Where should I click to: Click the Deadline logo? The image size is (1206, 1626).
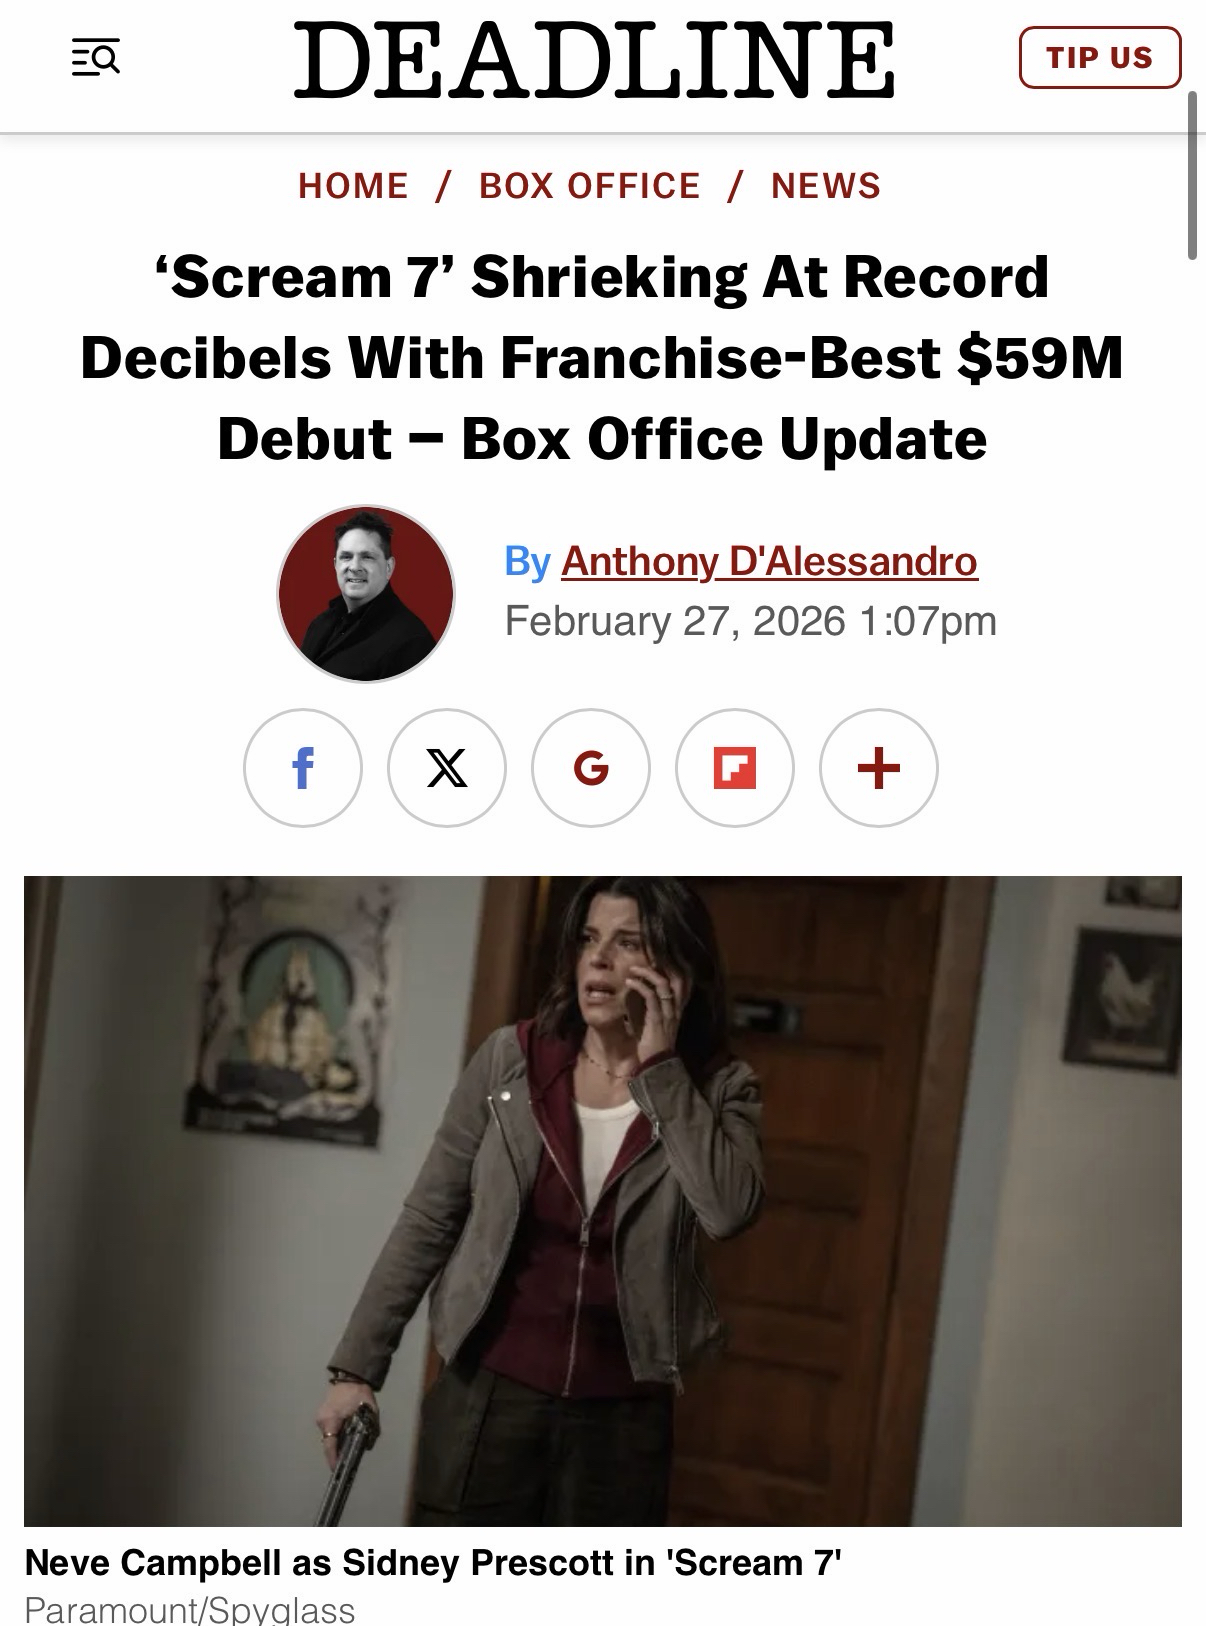(x=594, y=58)
